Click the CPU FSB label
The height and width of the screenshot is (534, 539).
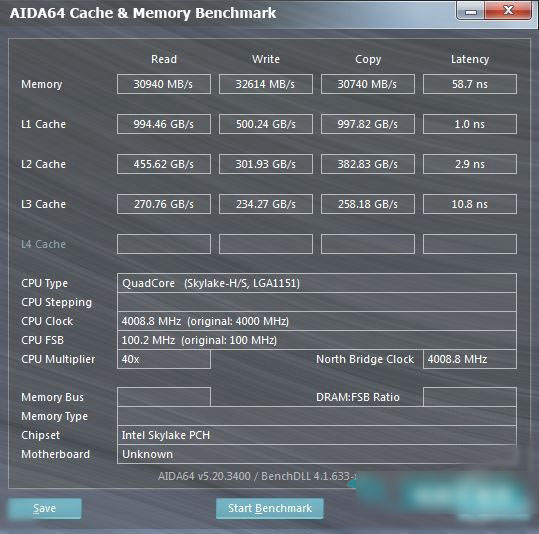42,340
